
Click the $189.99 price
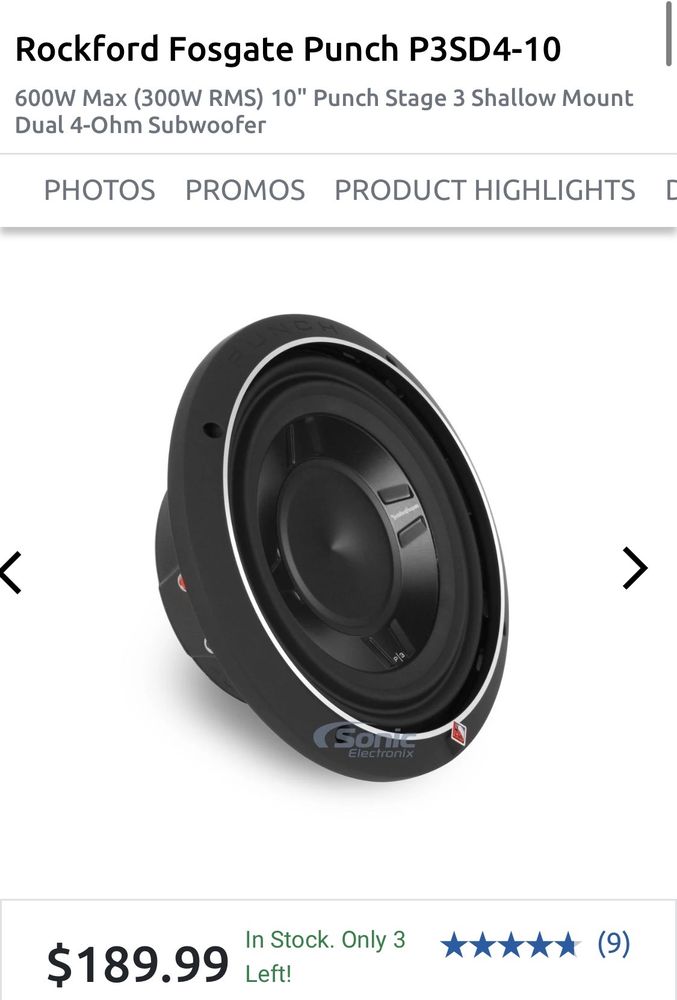click(137, 963)
